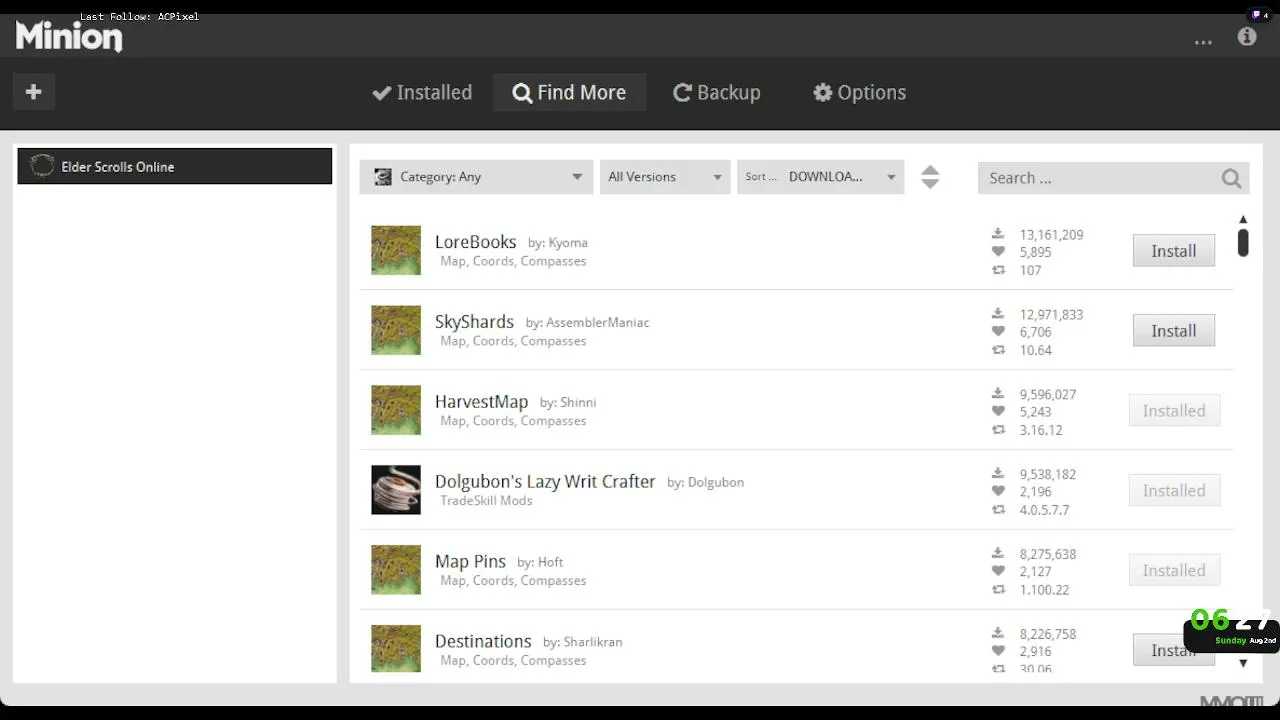Switch to the Find More tab
Screen dimensions: 1280x720
(x=569, y=92)
